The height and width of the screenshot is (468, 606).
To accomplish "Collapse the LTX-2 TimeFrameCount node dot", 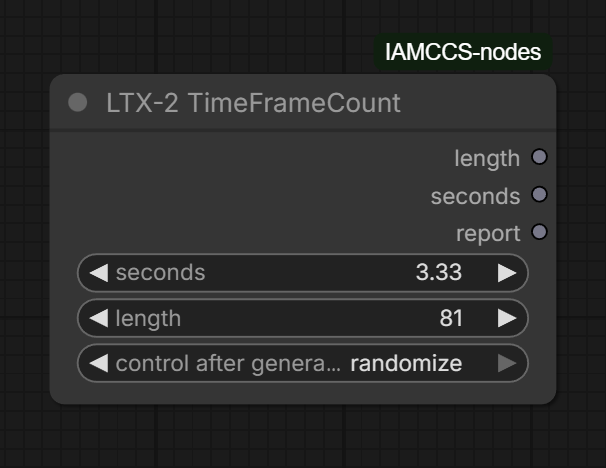I will click(78, 102).
